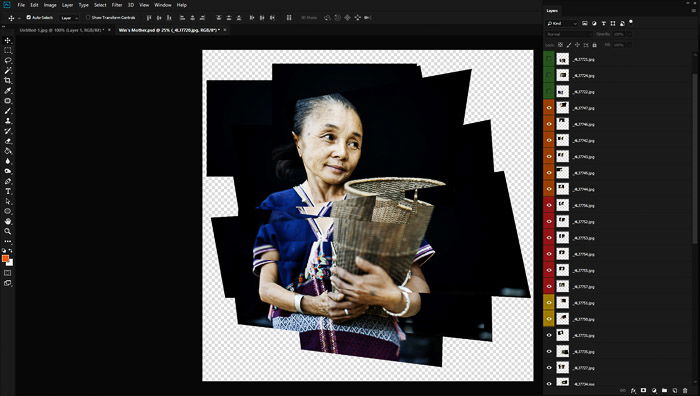Open the background white color swatch

[x=10, y=263]
